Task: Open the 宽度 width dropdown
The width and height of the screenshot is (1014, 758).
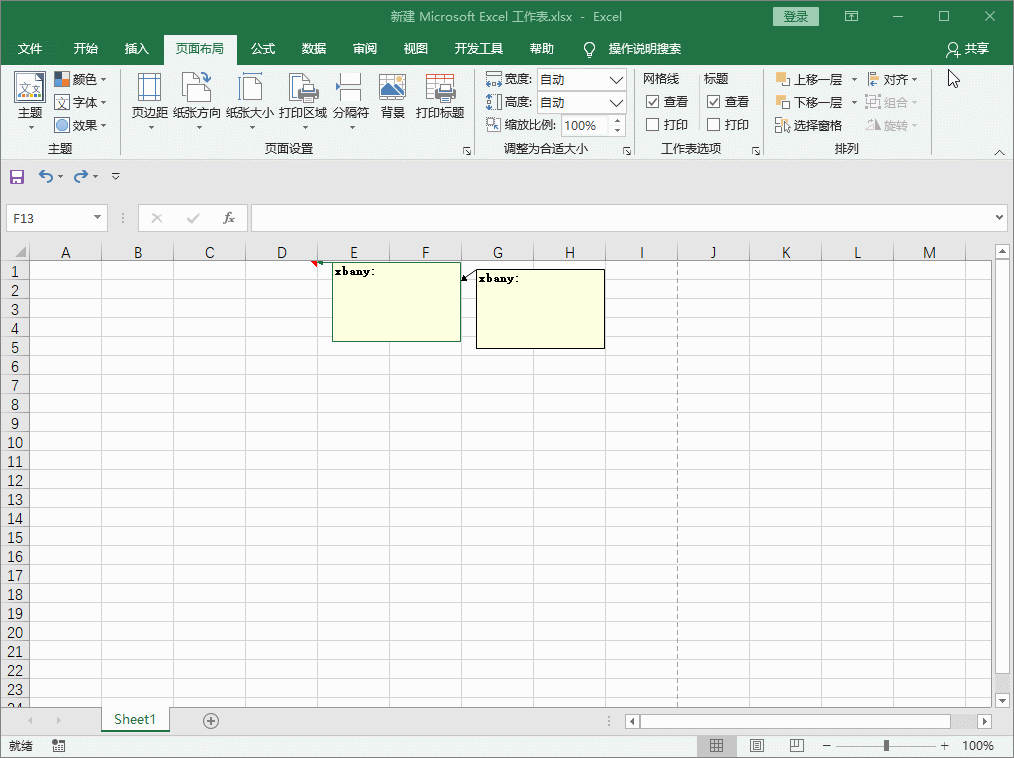Action: pos(616,80)
